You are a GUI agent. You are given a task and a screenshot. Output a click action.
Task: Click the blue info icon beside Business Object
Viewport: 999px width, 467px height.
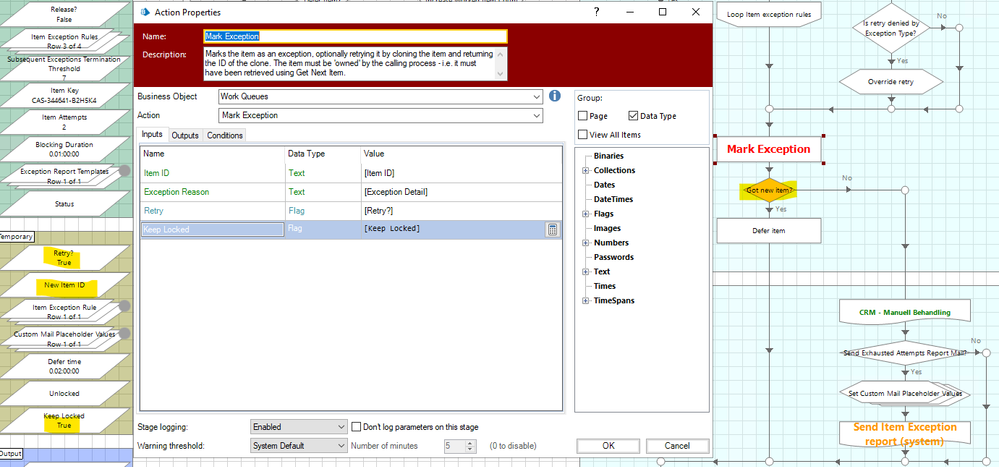click(554, 97)
